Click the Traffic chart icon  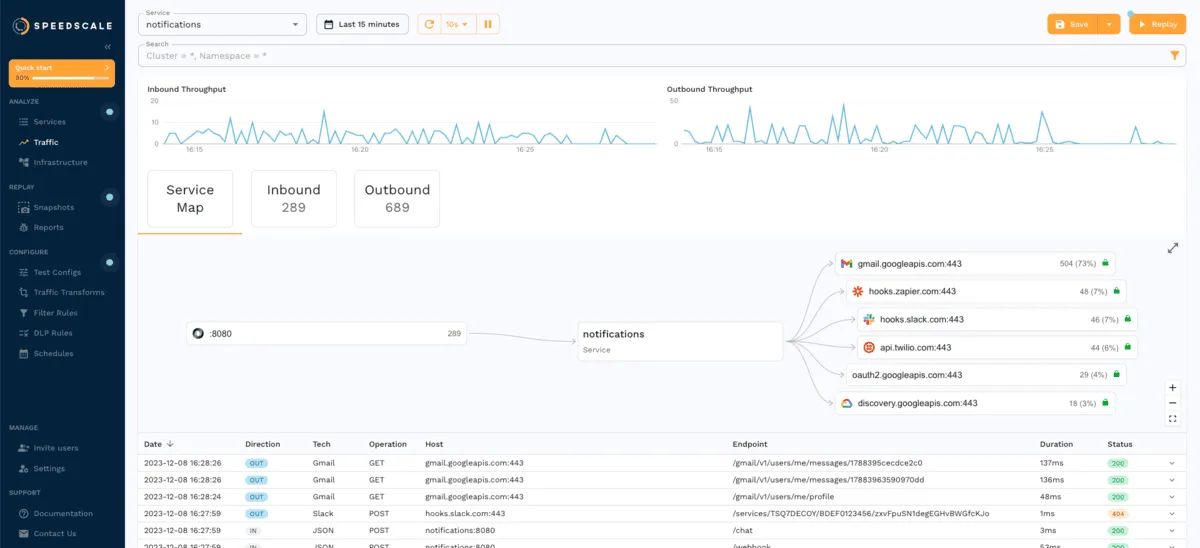24,142
